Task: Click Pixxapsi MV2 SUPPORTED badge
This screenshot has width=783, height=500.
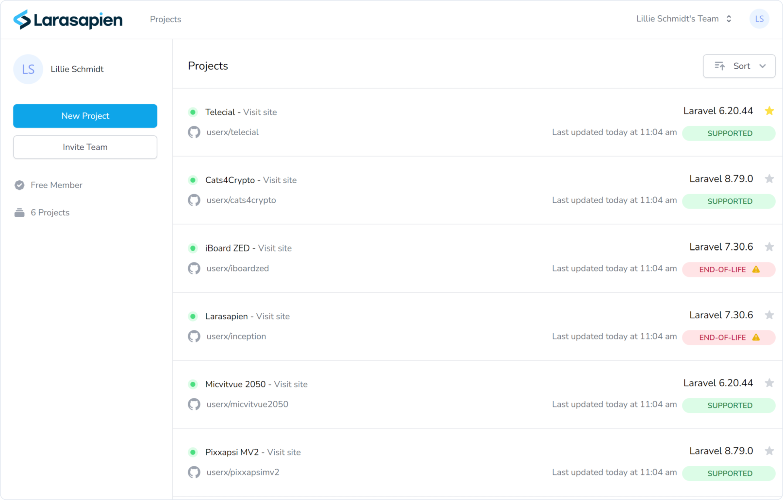Action: (x=729, y=473)
